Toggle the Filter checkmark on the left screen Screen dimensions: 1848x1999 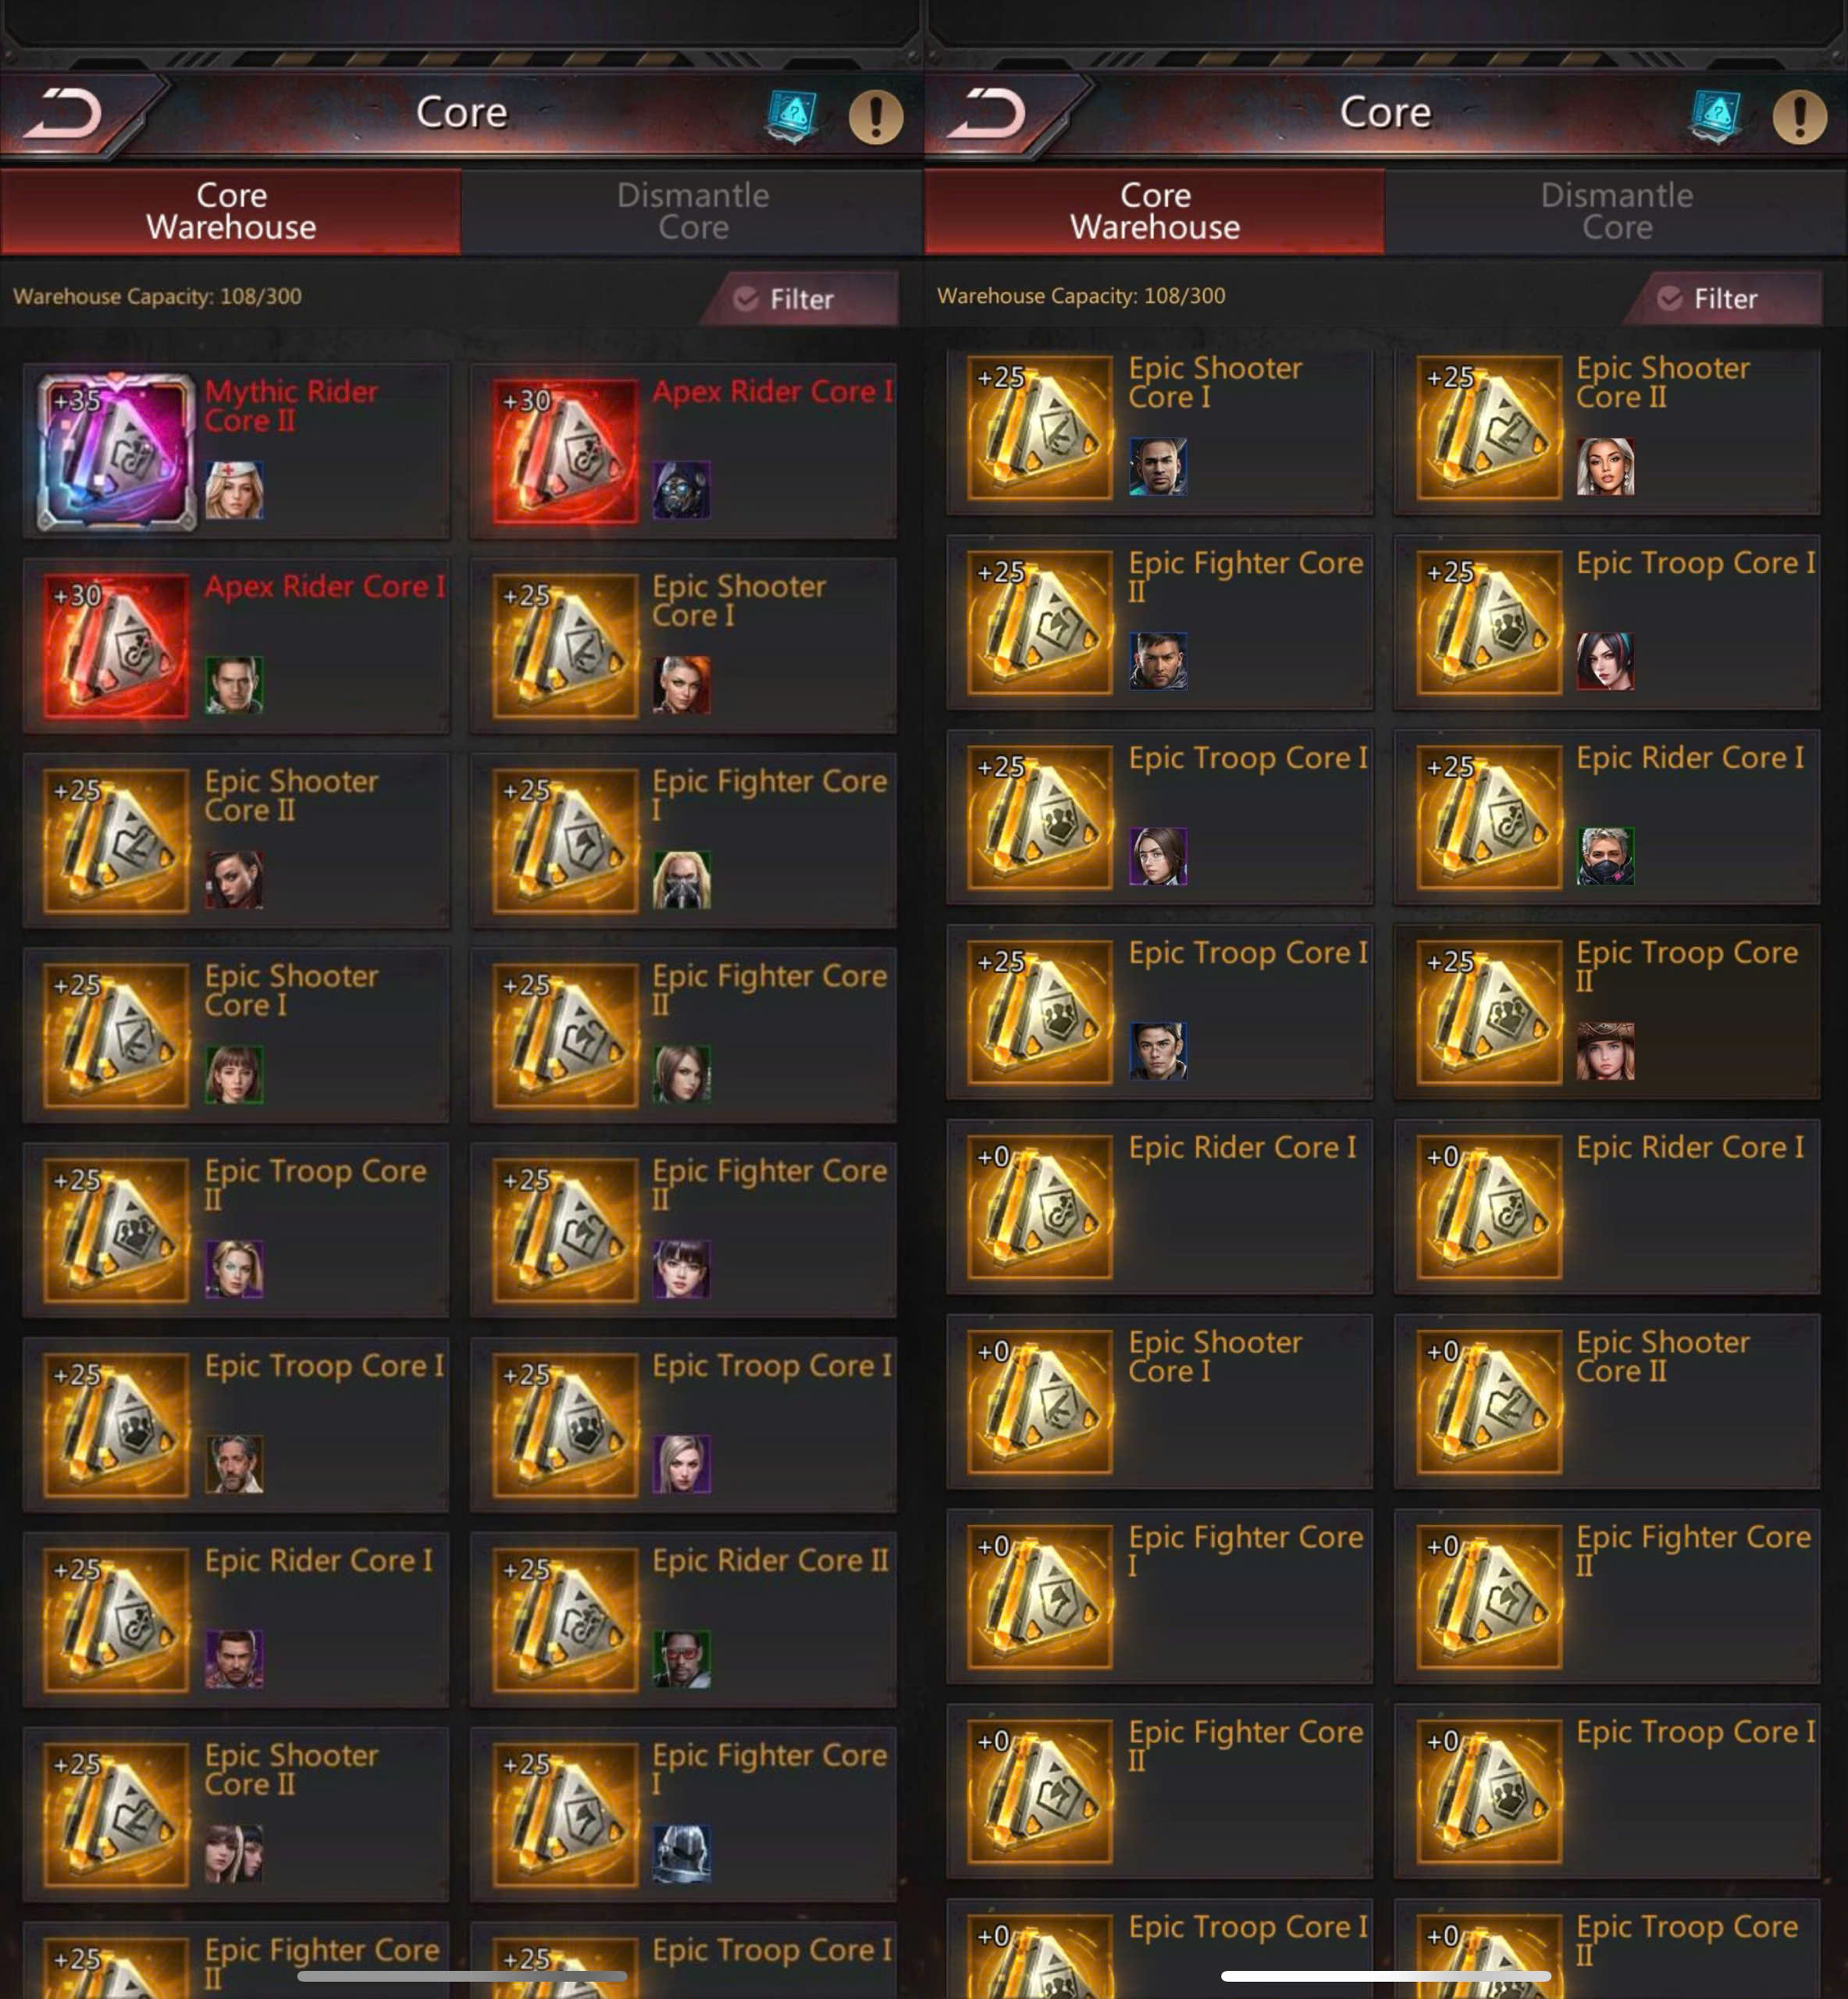point(746,299)
